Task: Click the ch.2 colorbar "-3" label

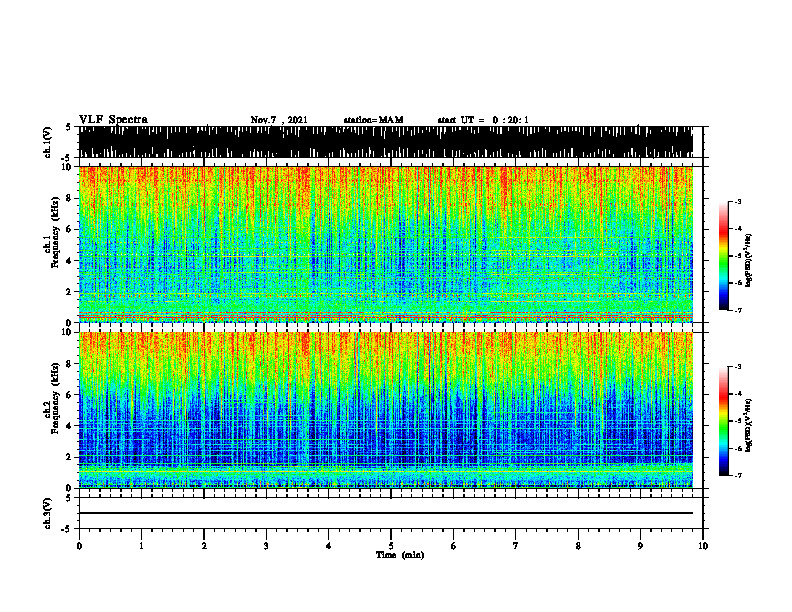Action: (x=738, y=367)
